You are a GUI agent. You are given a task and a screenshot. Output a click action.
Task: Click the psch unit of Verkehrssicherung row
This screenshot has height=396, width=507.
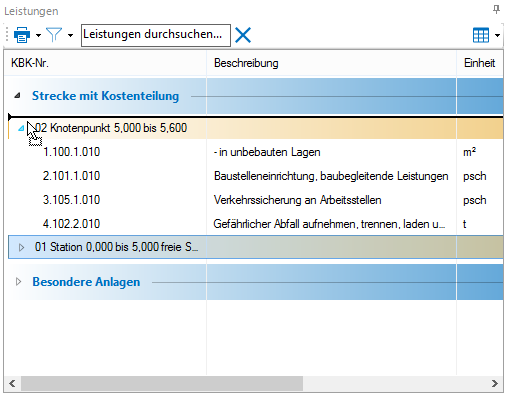(475, 200)
